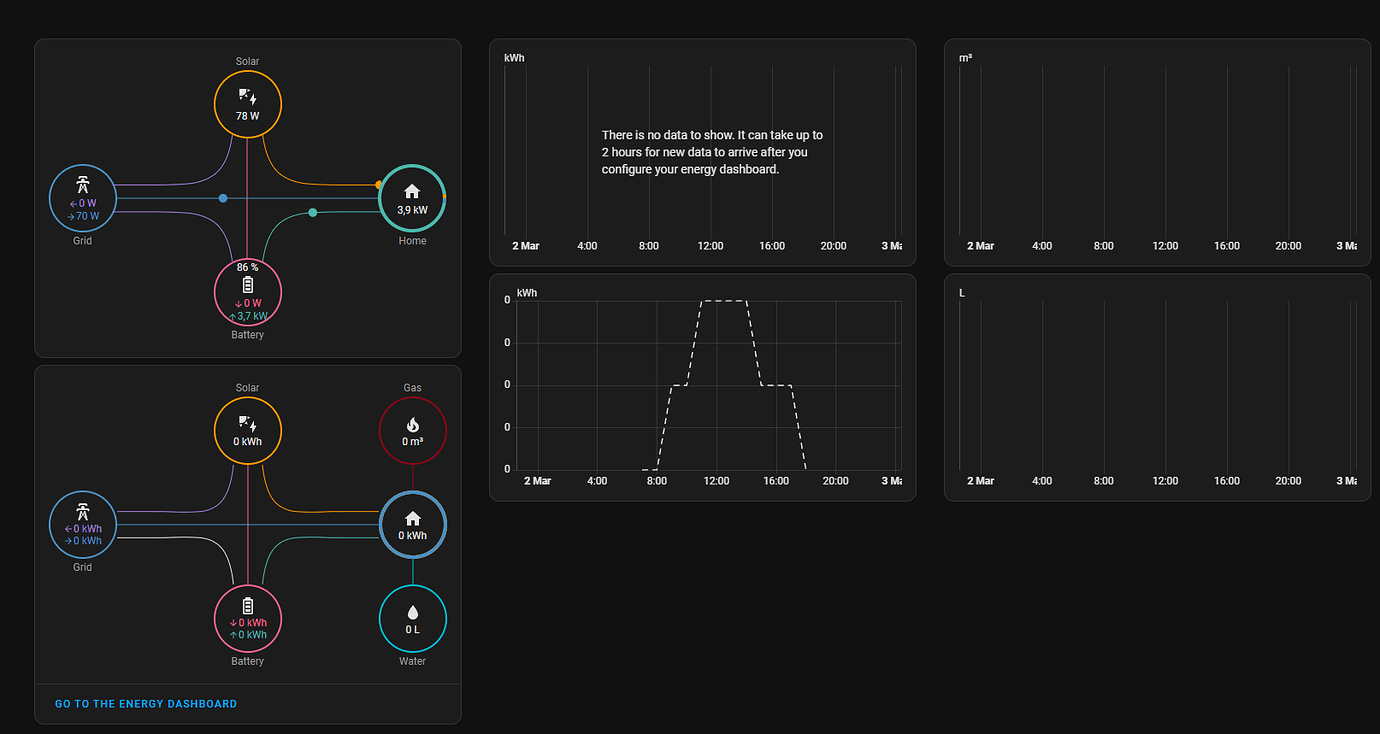
Task: Click the Solar node showing 0 kWh
Action: pos(247,431)
